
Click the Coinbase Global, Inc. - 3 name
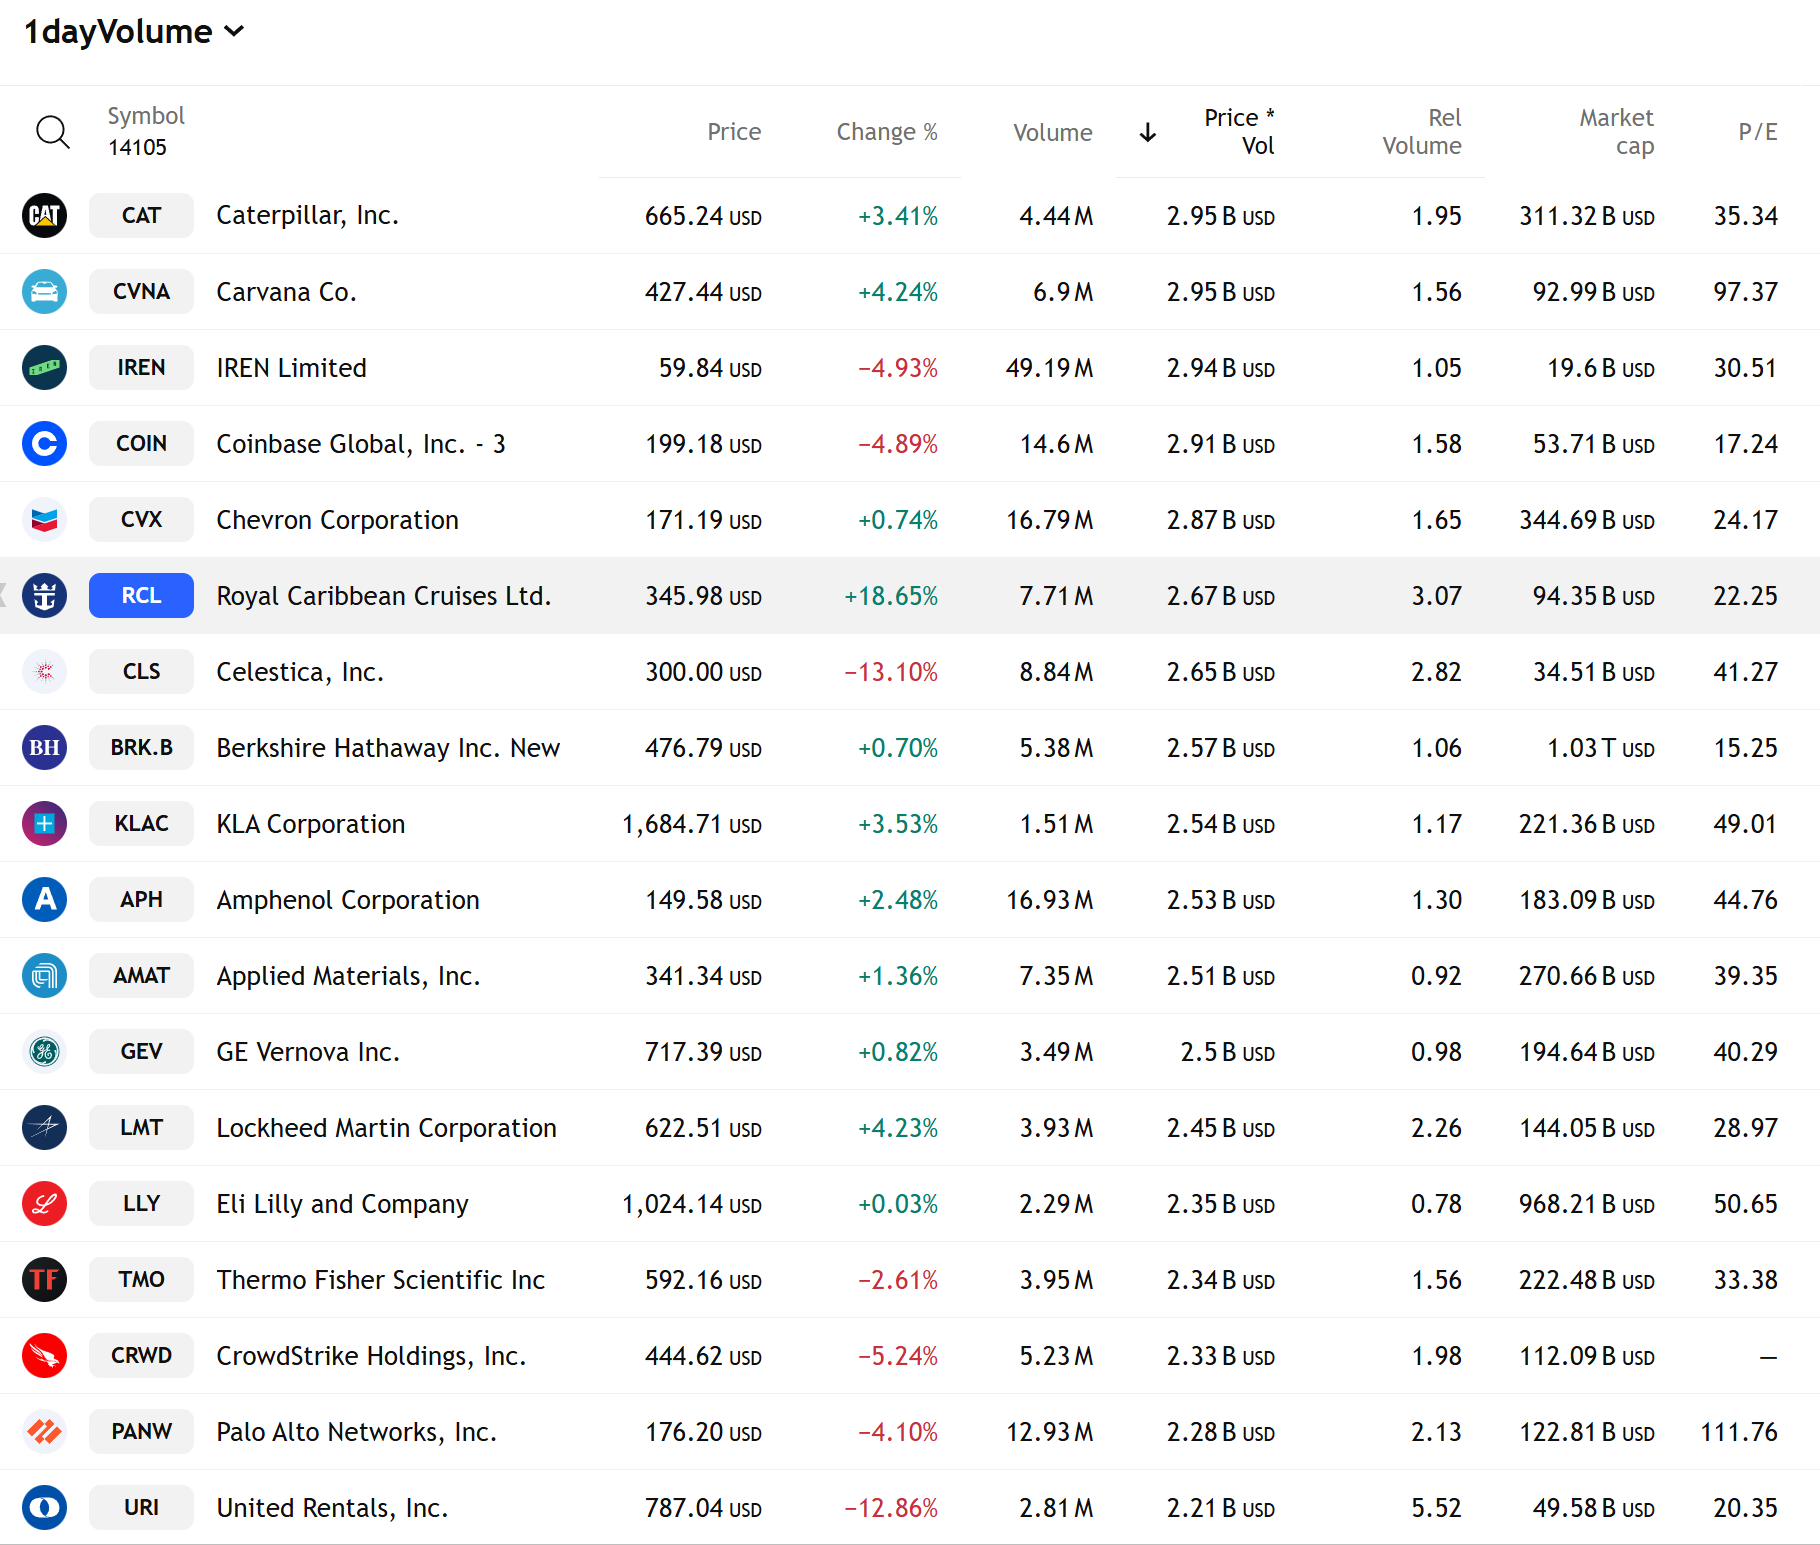361,444
